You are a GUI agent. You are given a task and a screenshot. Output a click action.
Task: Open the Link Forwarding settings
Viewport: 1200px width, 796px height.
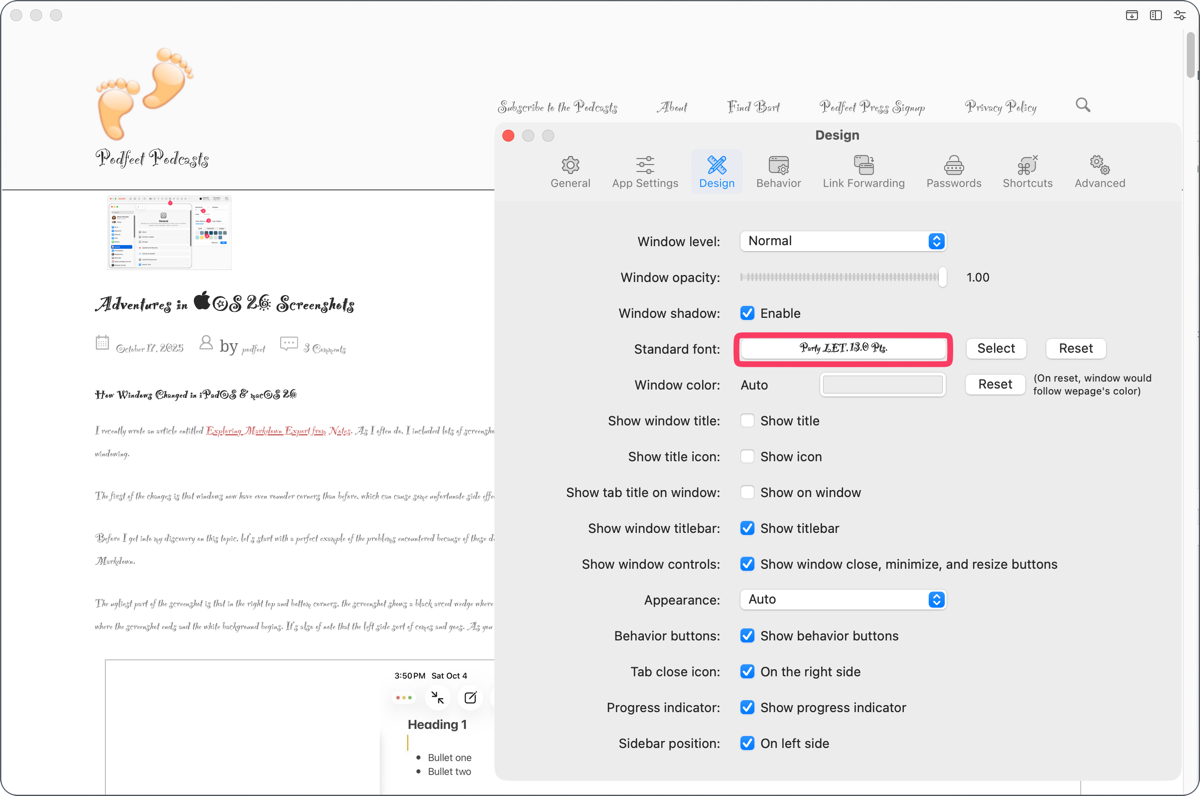click(864, 170)
